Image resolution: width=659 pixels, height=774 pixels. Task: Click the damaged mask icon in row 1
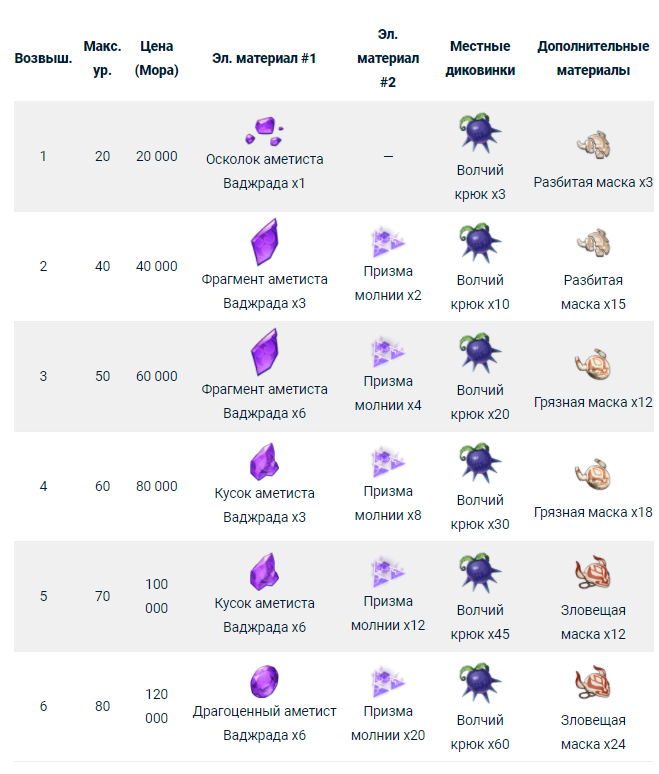[x=593, y=144]
